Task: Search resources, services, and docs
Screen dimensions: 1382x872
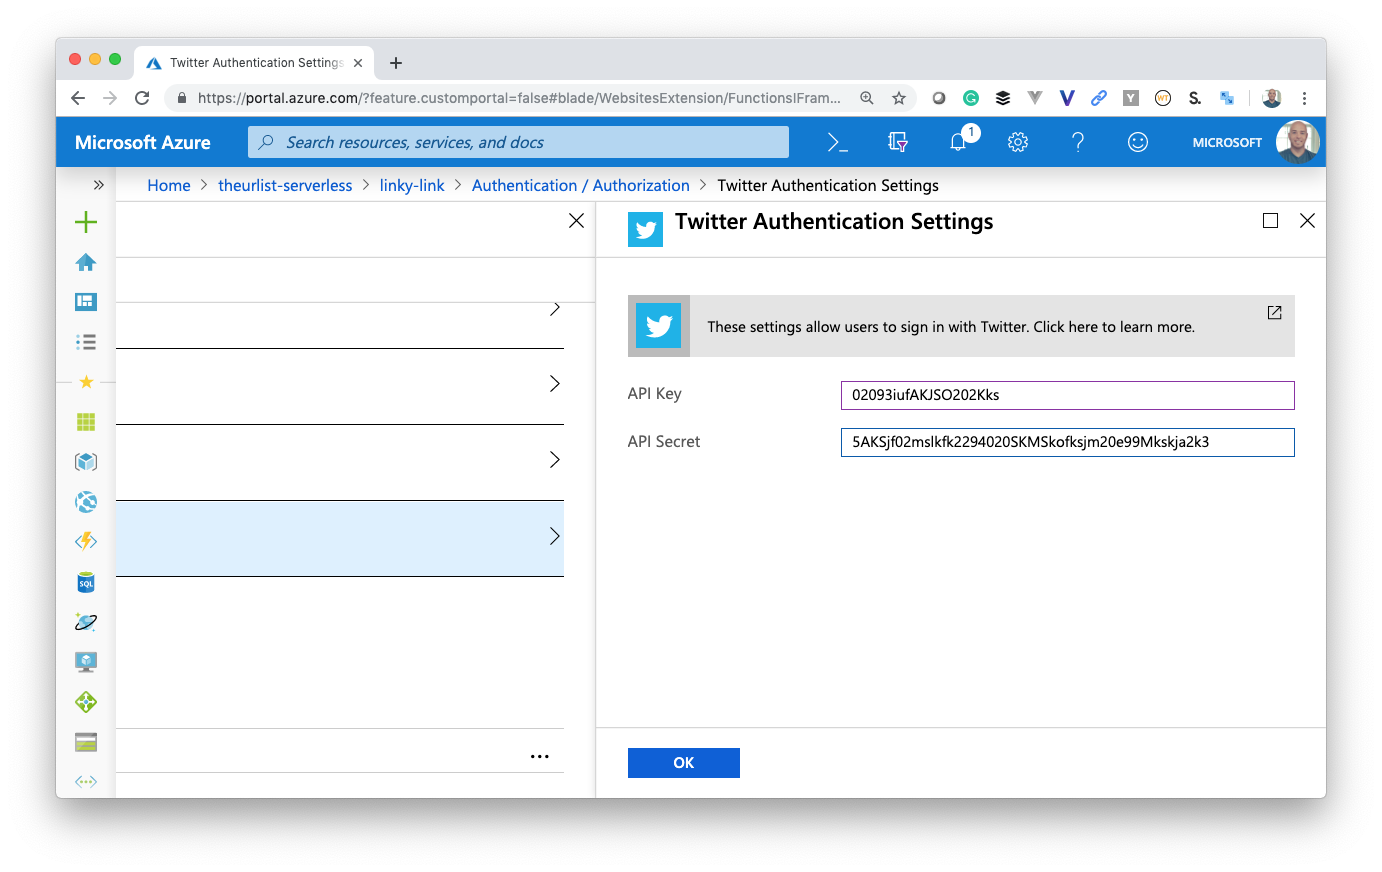Action: (x=518, y=142)
